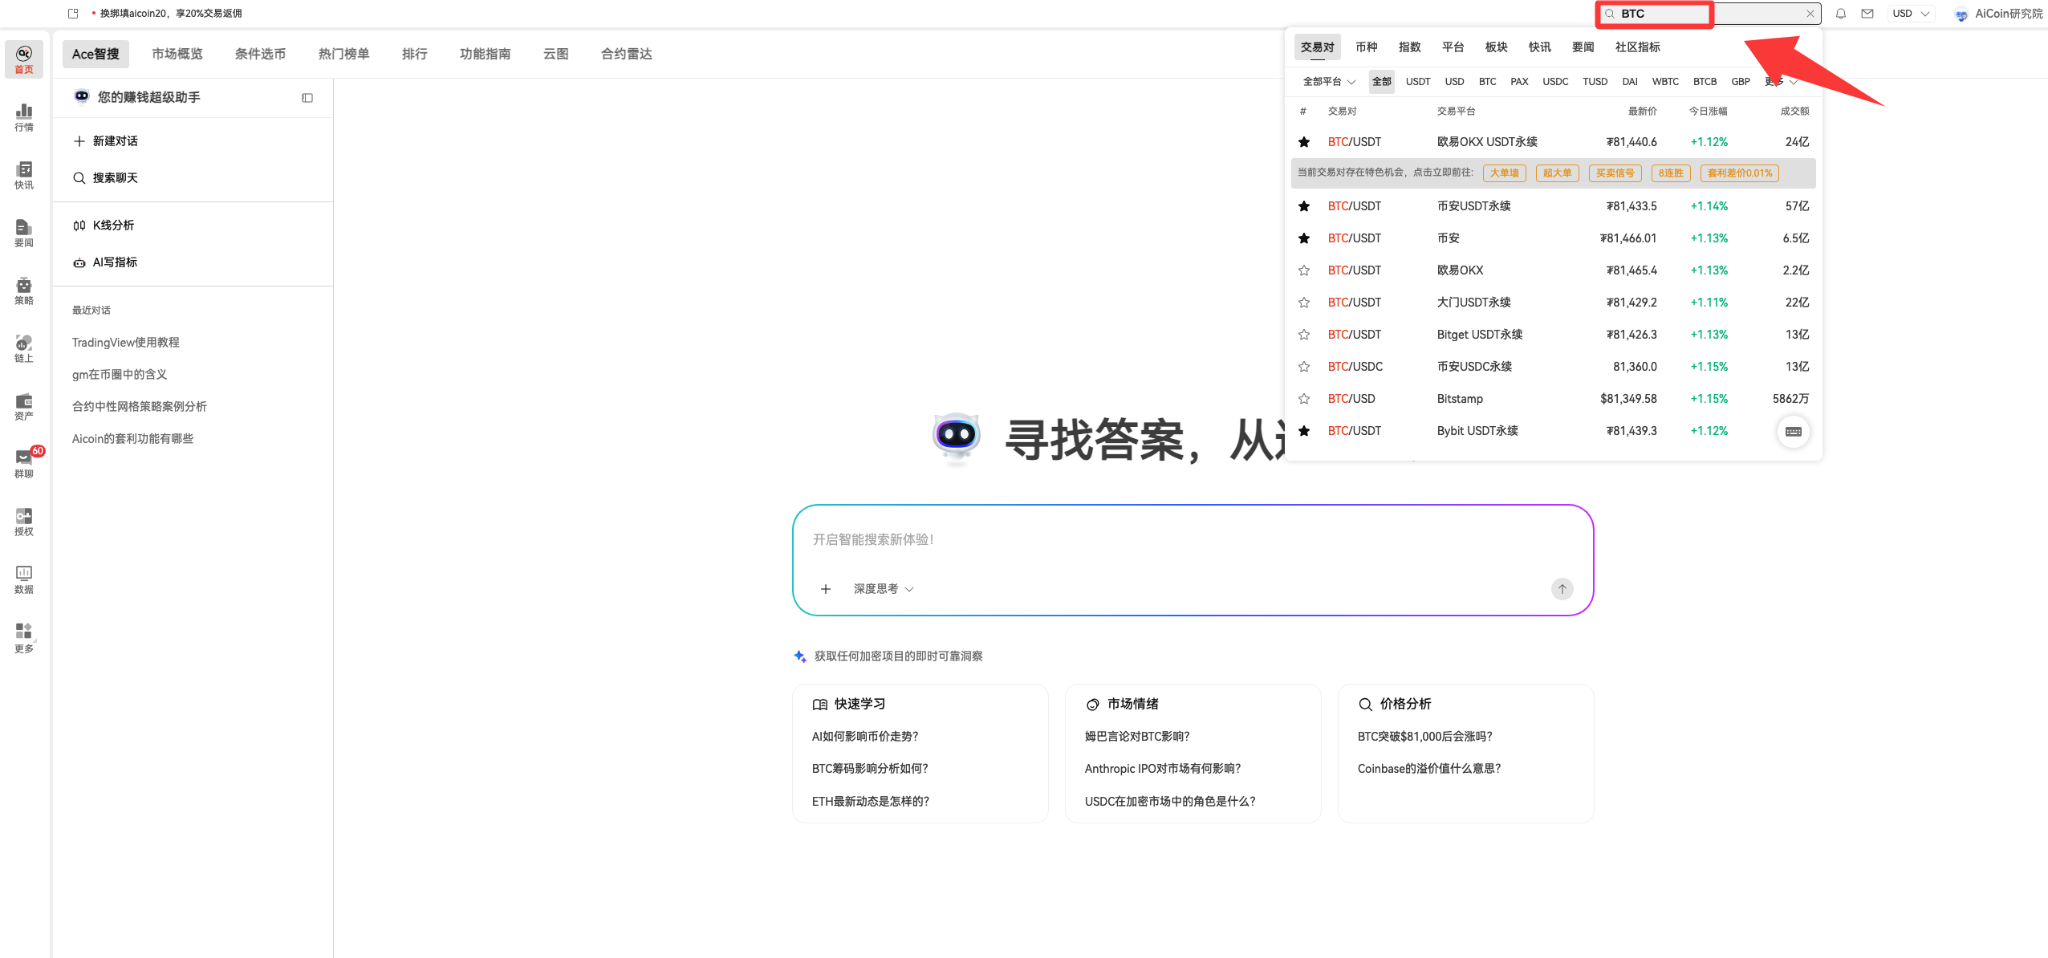Open the 策略 strategy sidebar icon
The height and width of the screenshot is (958, 2048).
pos(24,291)
